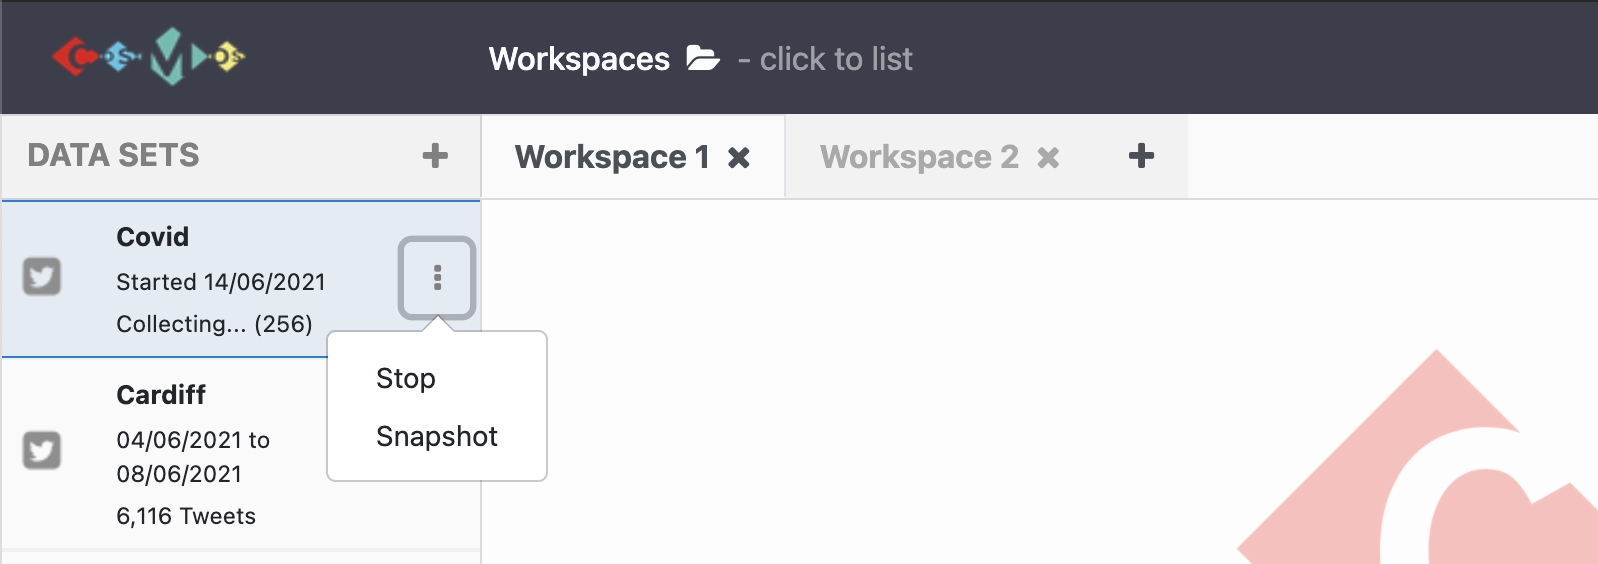The height and width of the screenshot is (564, 1598).
Task: Click the Twitter icon beside Cardiff
Action: coord(42,450)
